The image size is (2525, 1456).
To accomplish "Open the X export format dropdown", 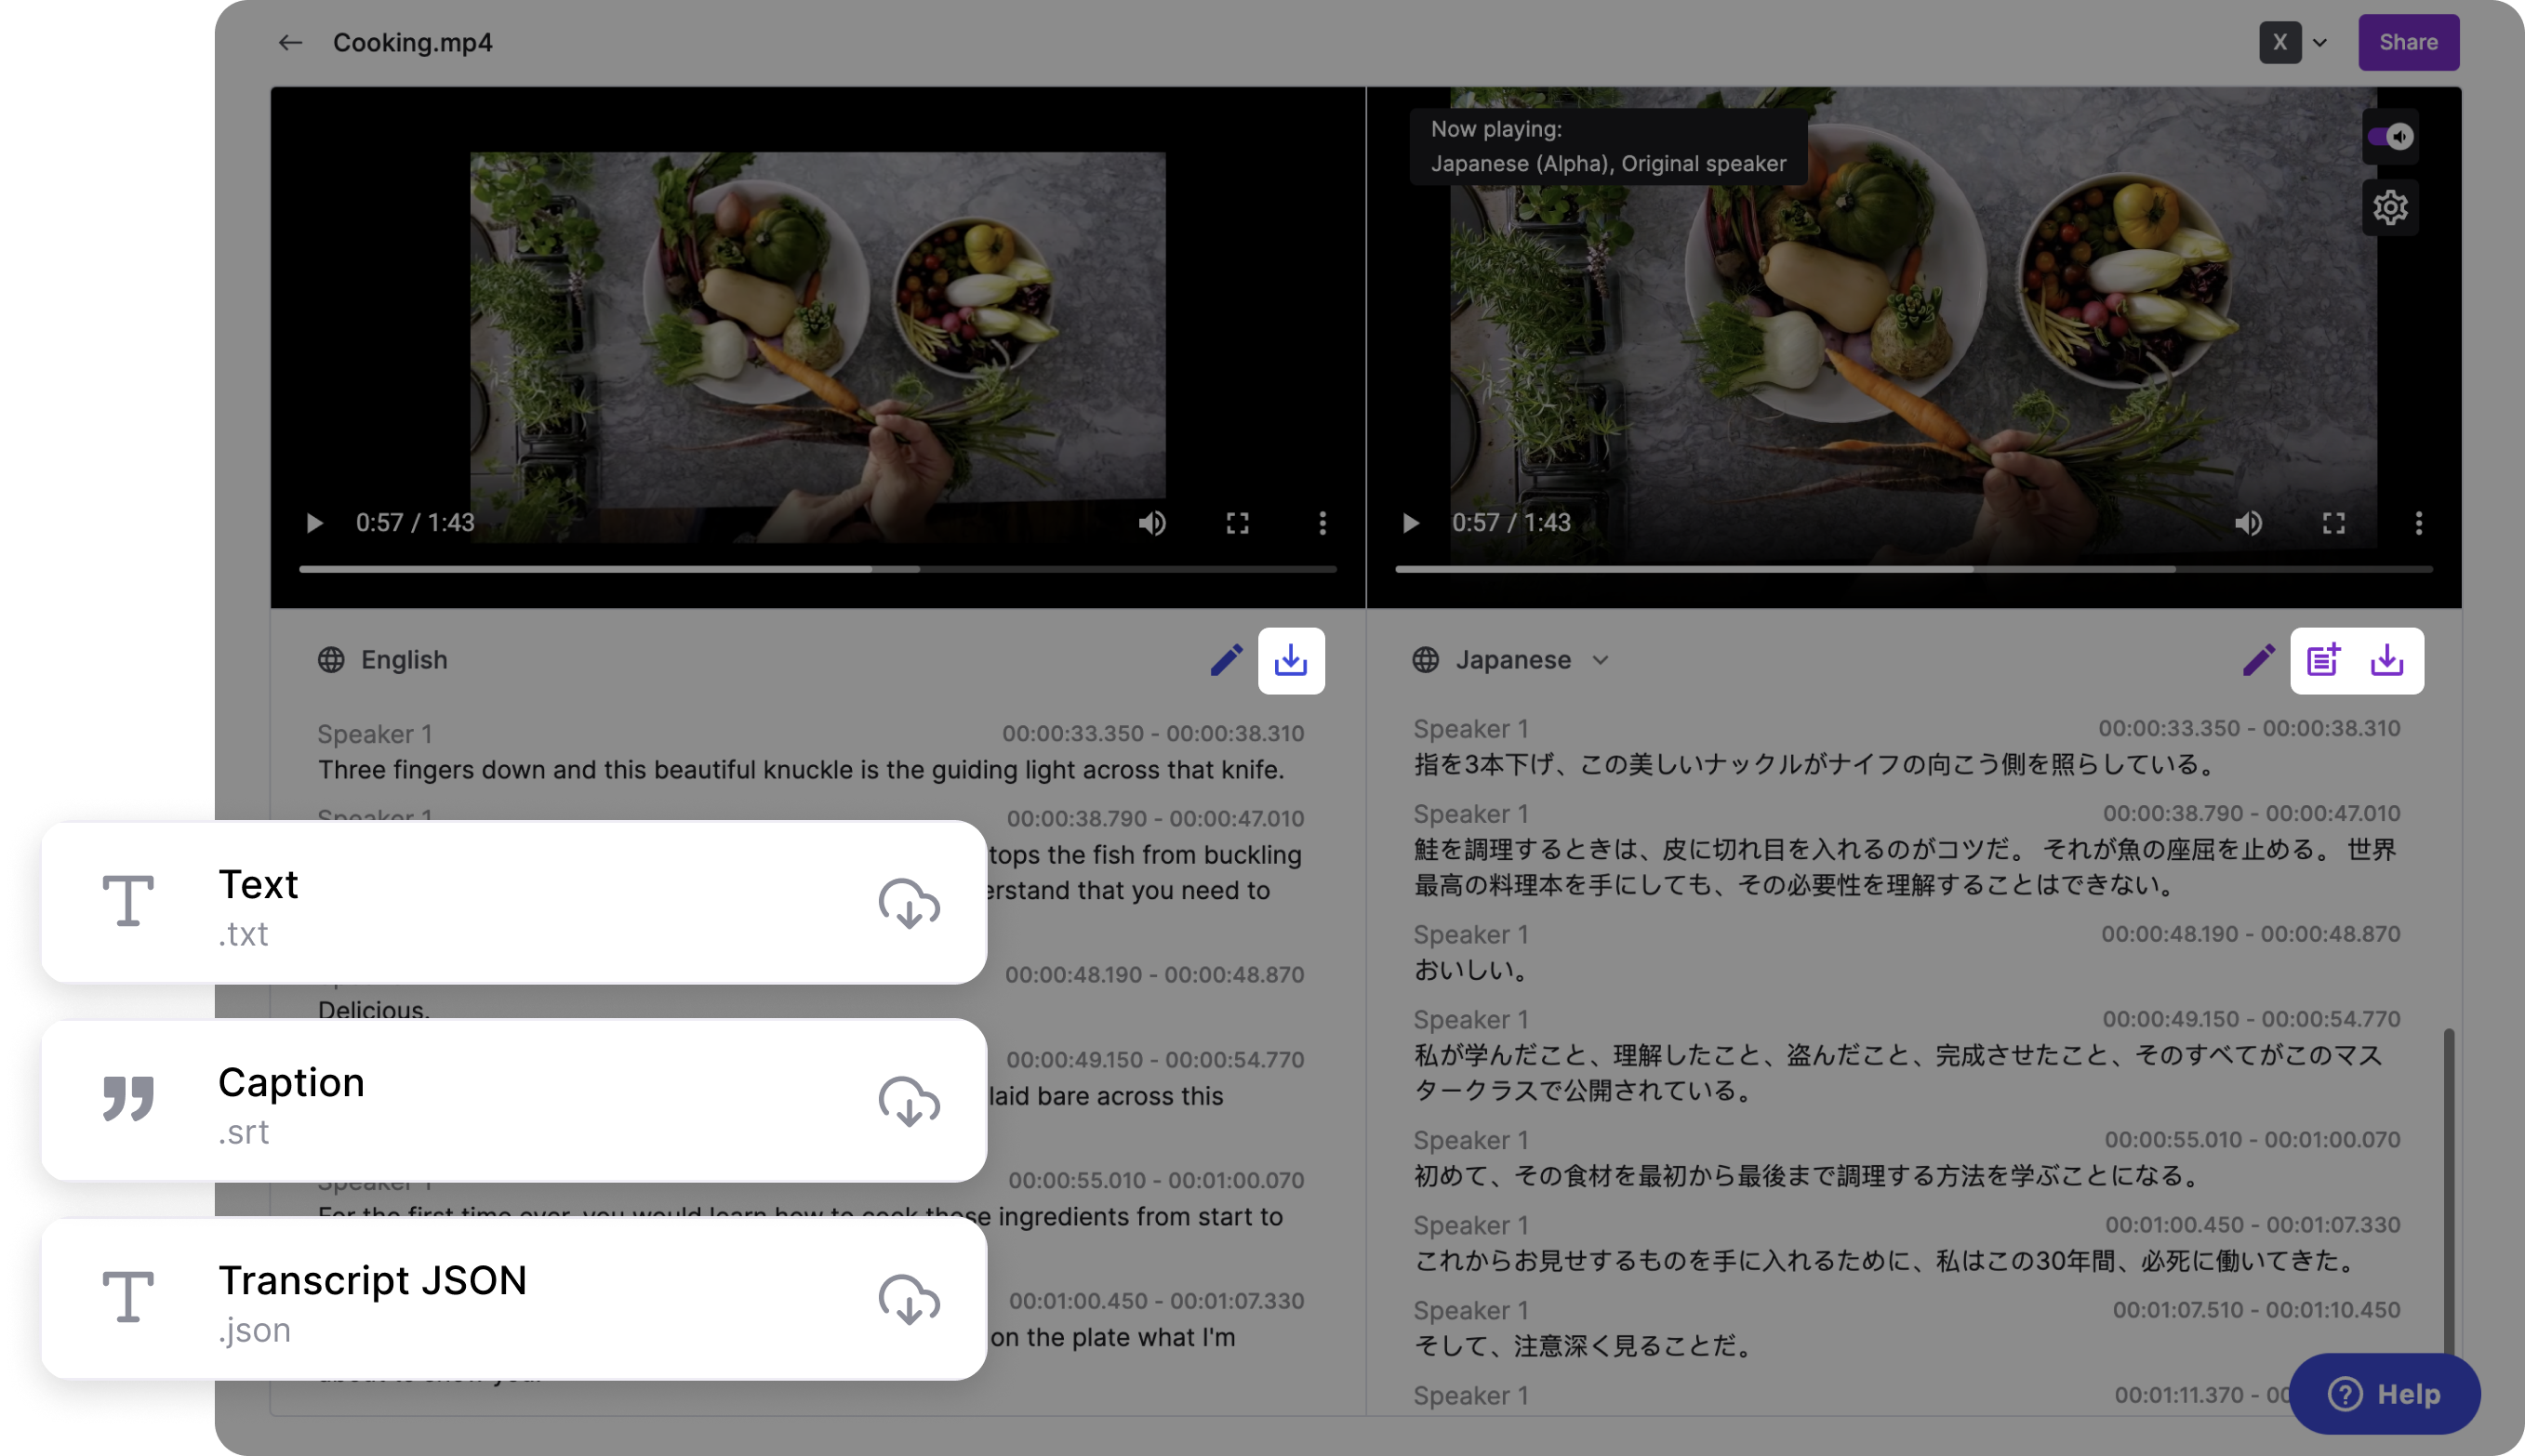I will pyautogui.click(x=2294, y=42).
